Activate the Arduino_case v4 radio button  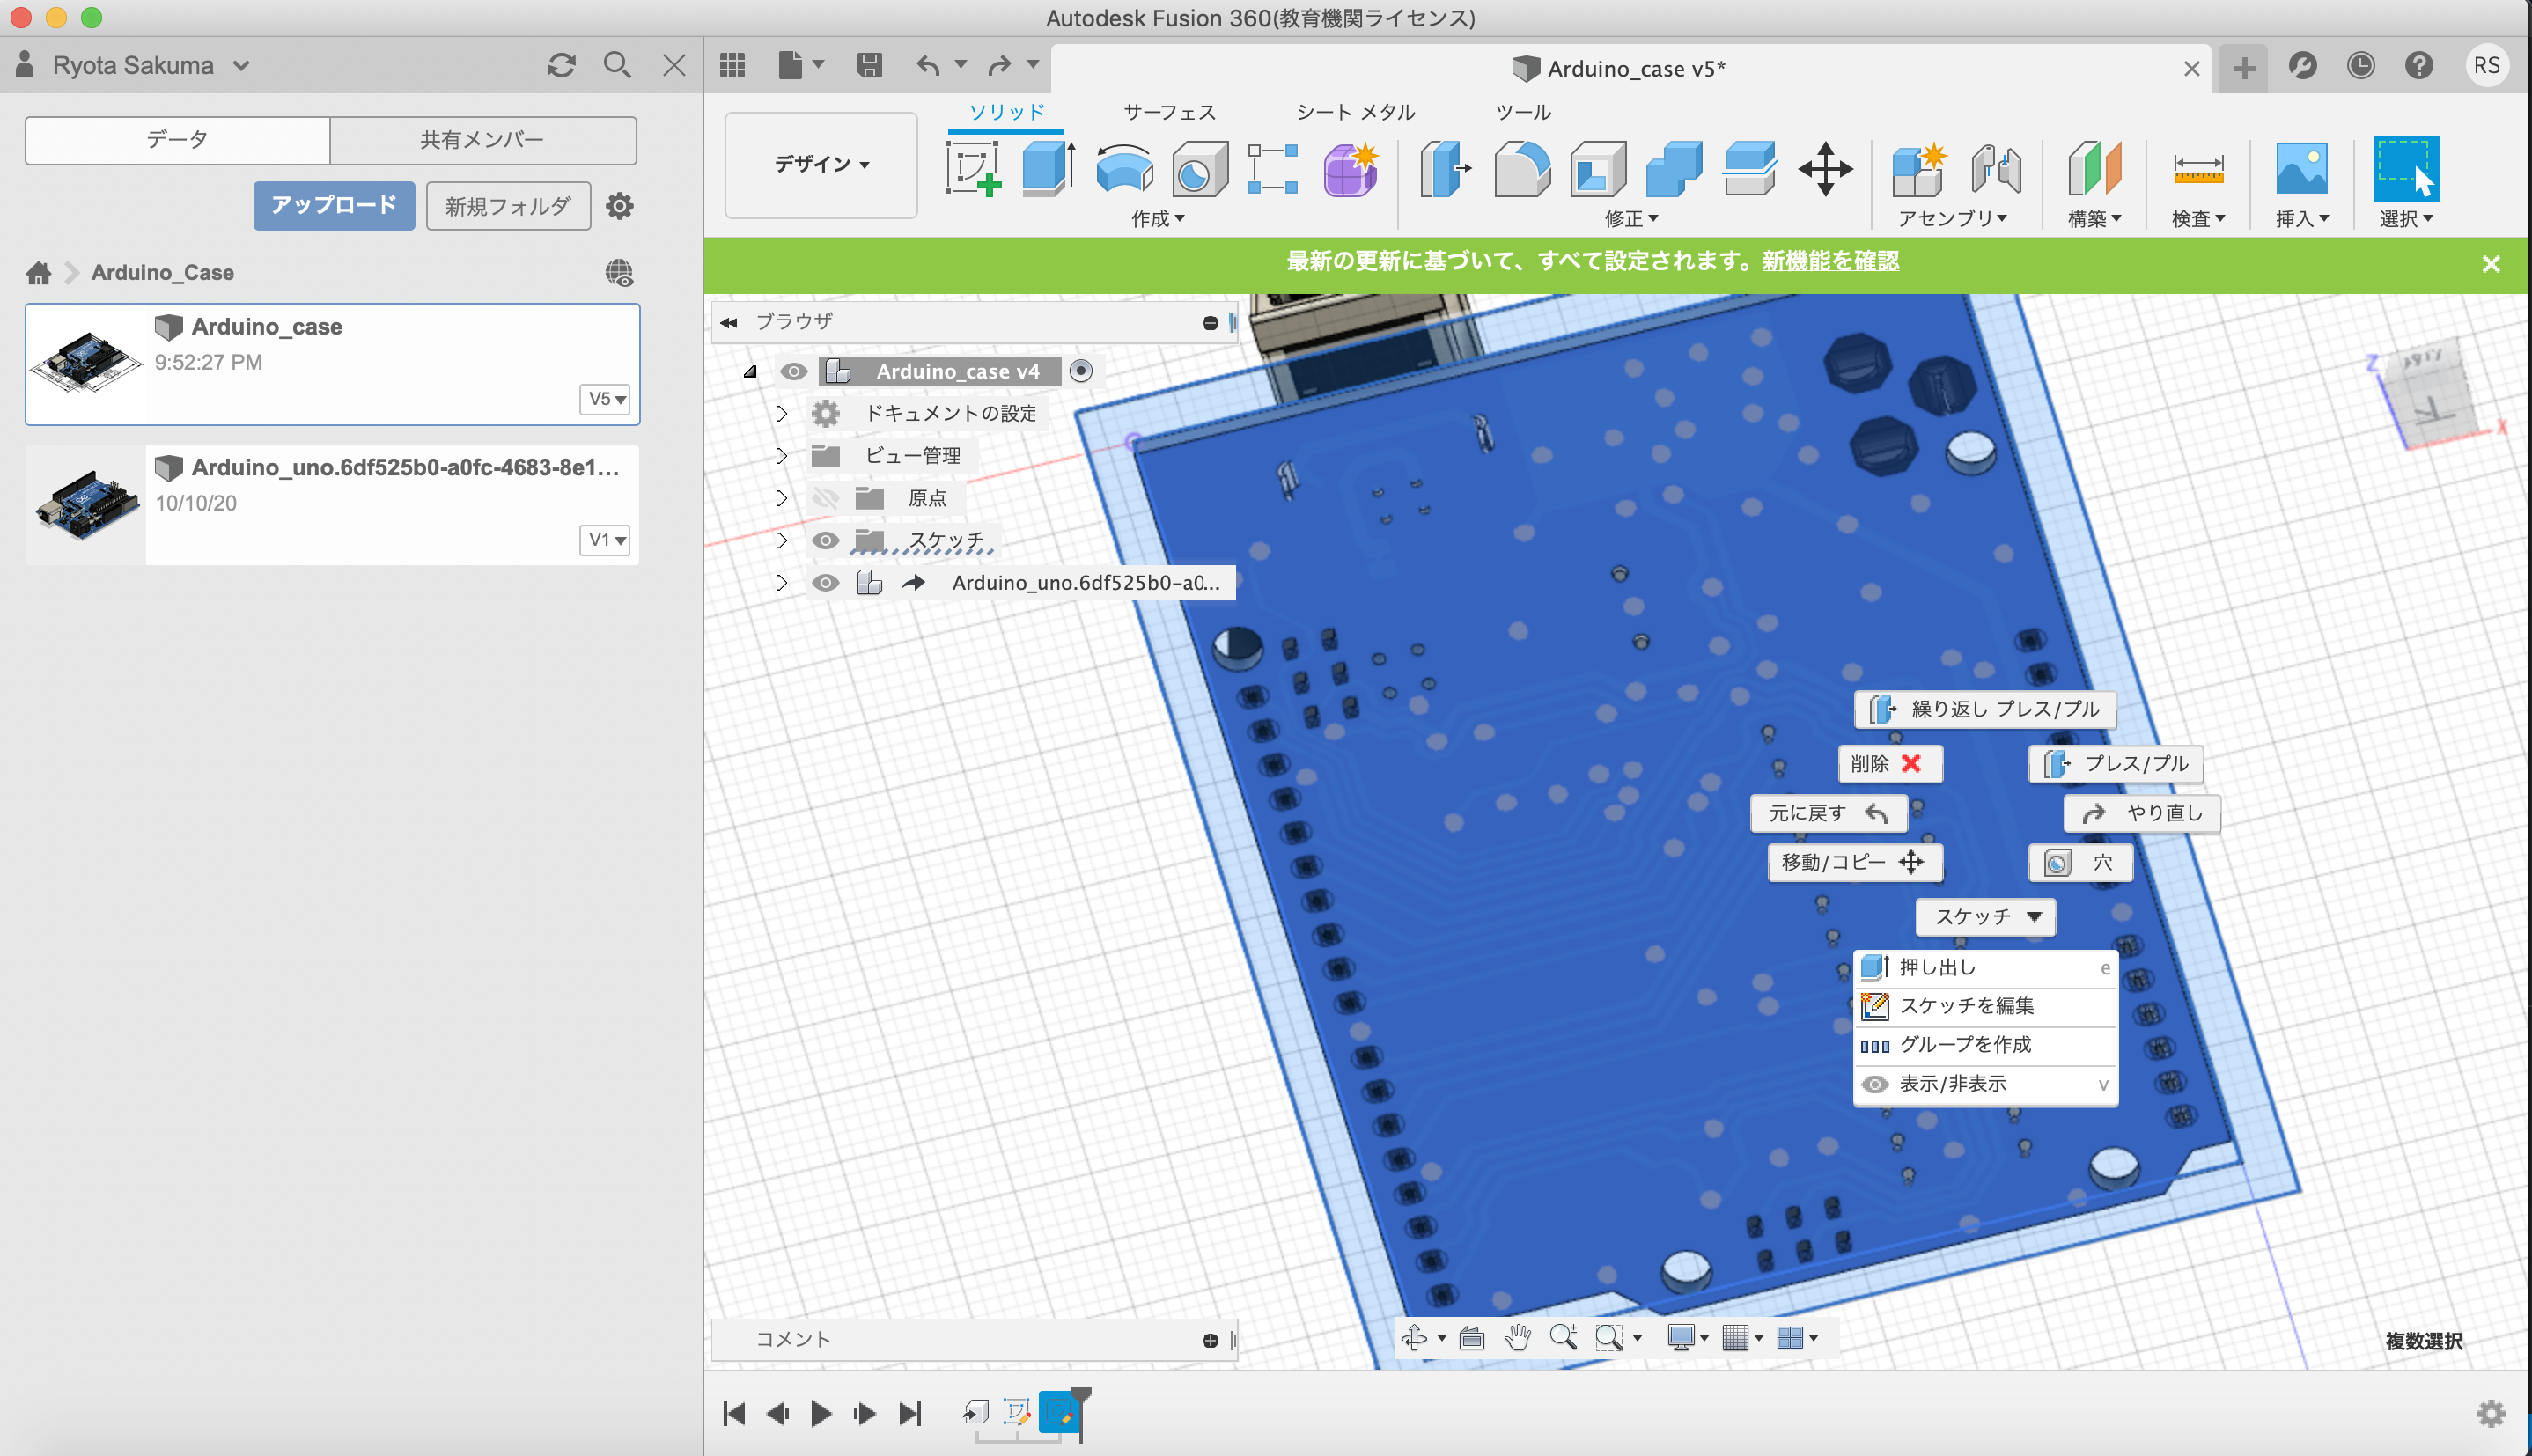1080,371
